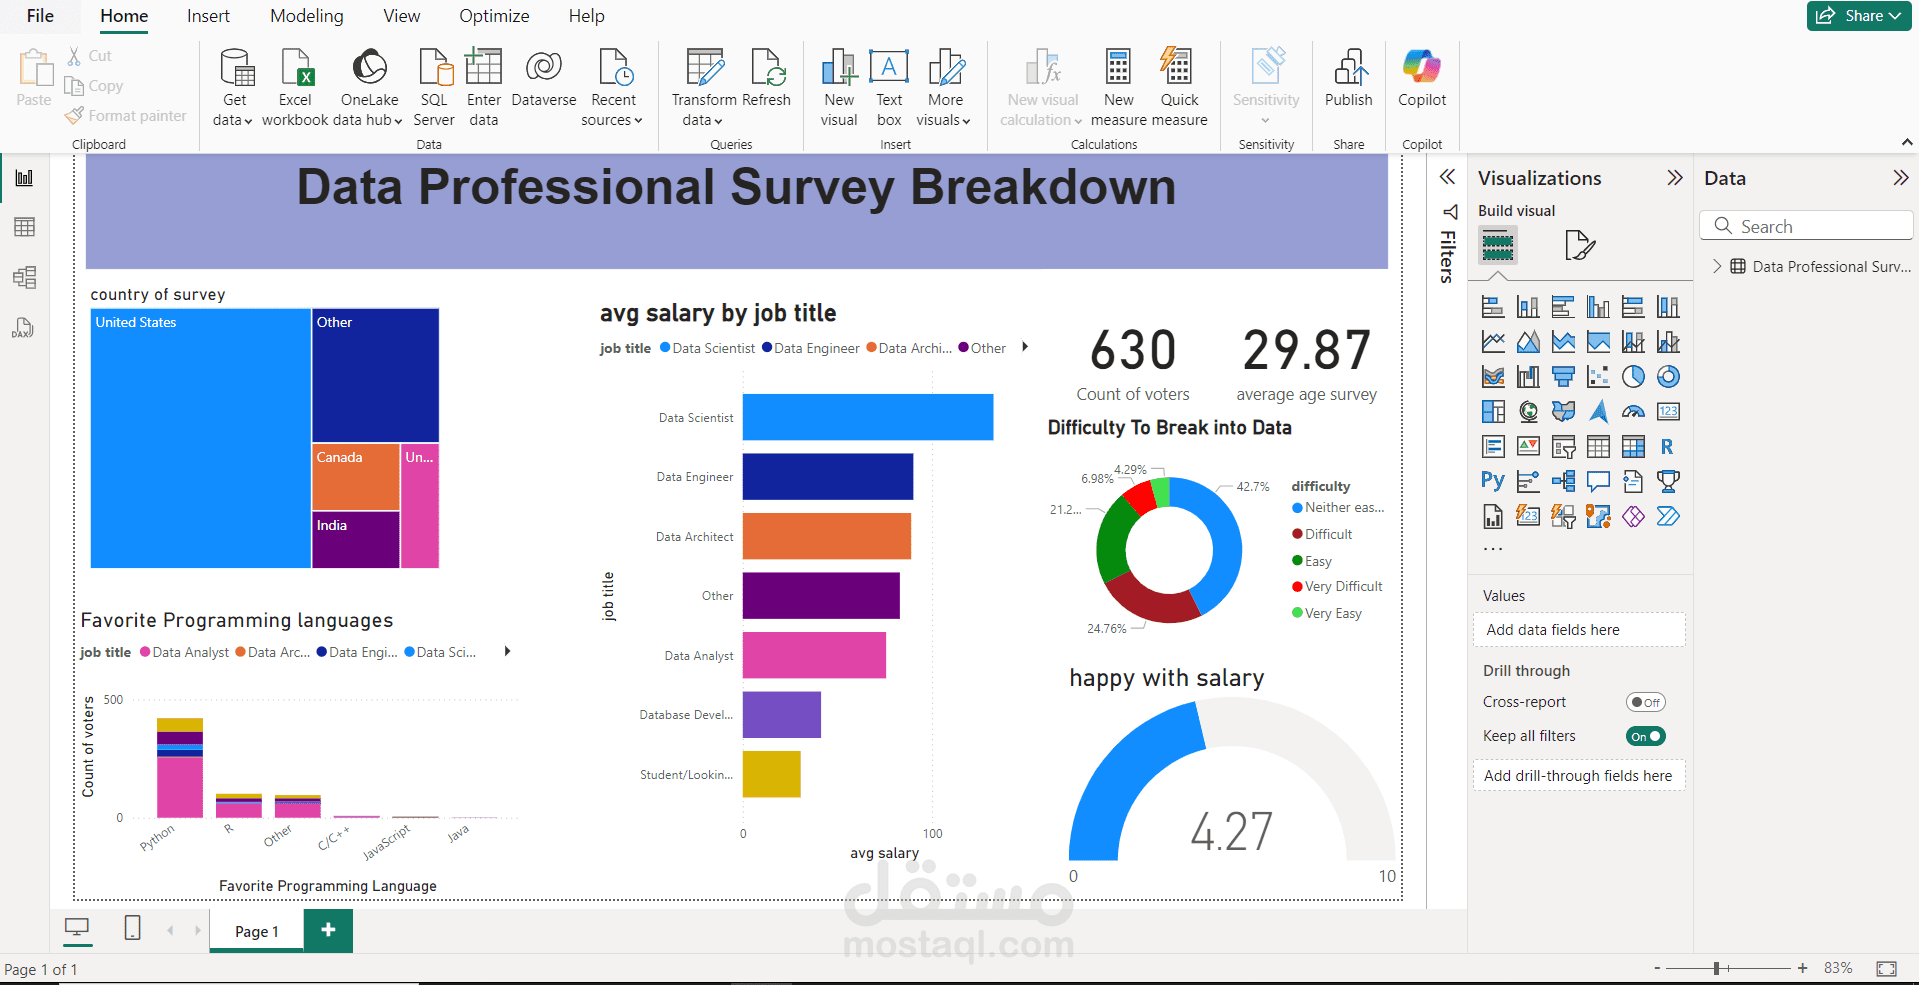
Task: Switch to desktop layout view
Action: 77,929
